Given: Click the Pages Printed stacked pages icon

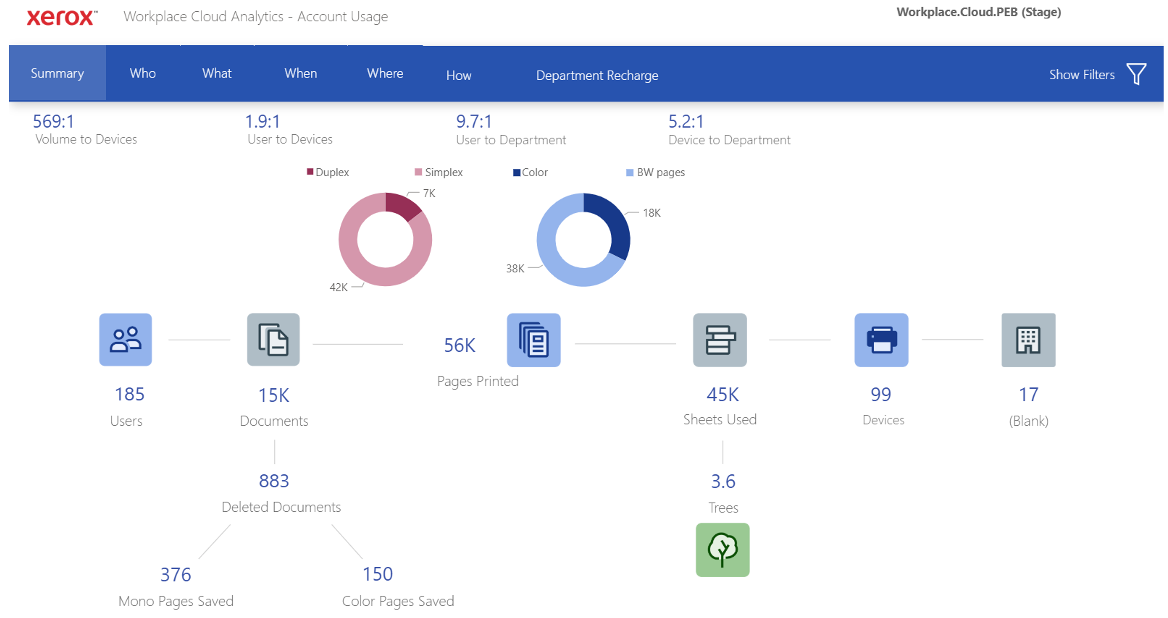Looking at the screenshot, I should pos(533,340).
